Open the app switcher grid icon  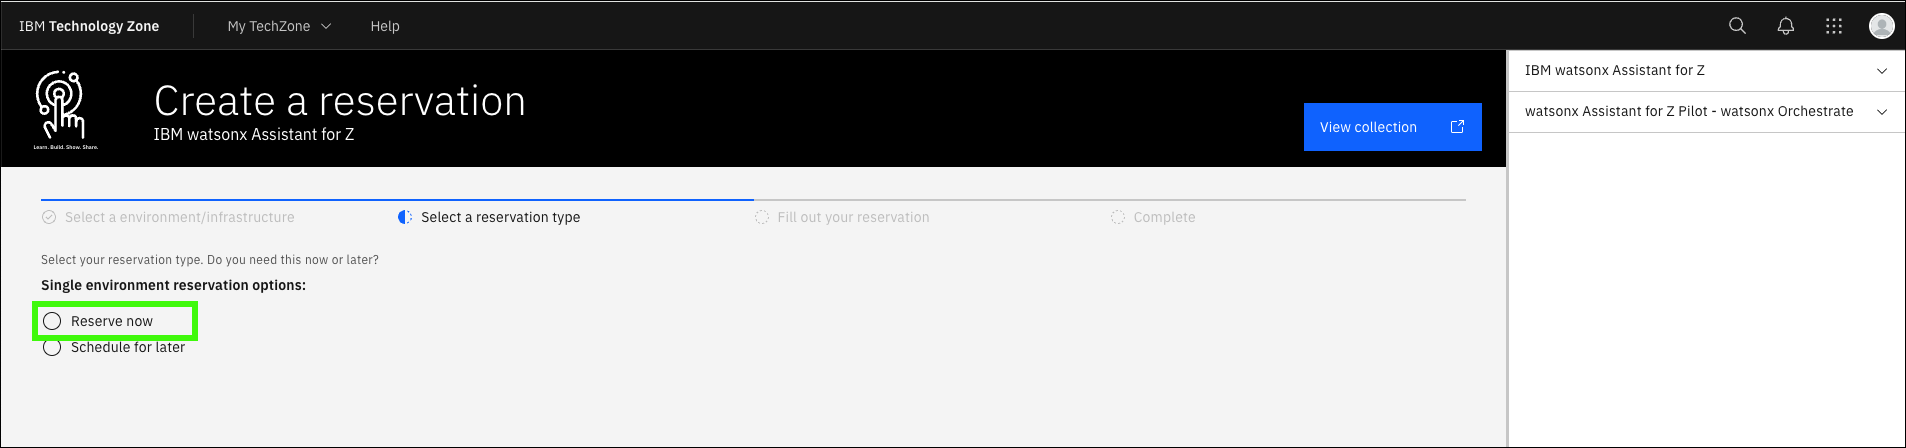[1834, 26]
